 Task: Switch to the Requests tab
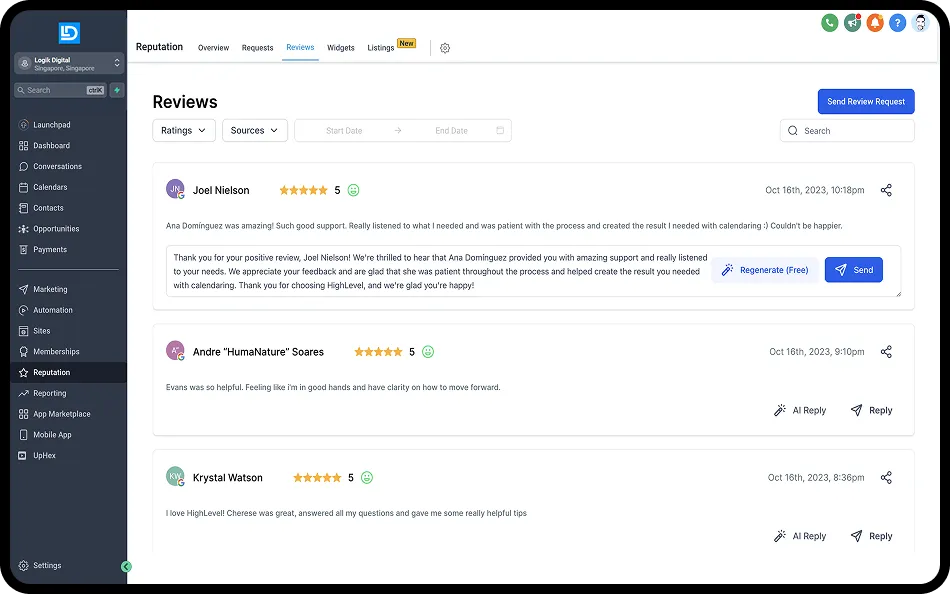pos(257,48)
